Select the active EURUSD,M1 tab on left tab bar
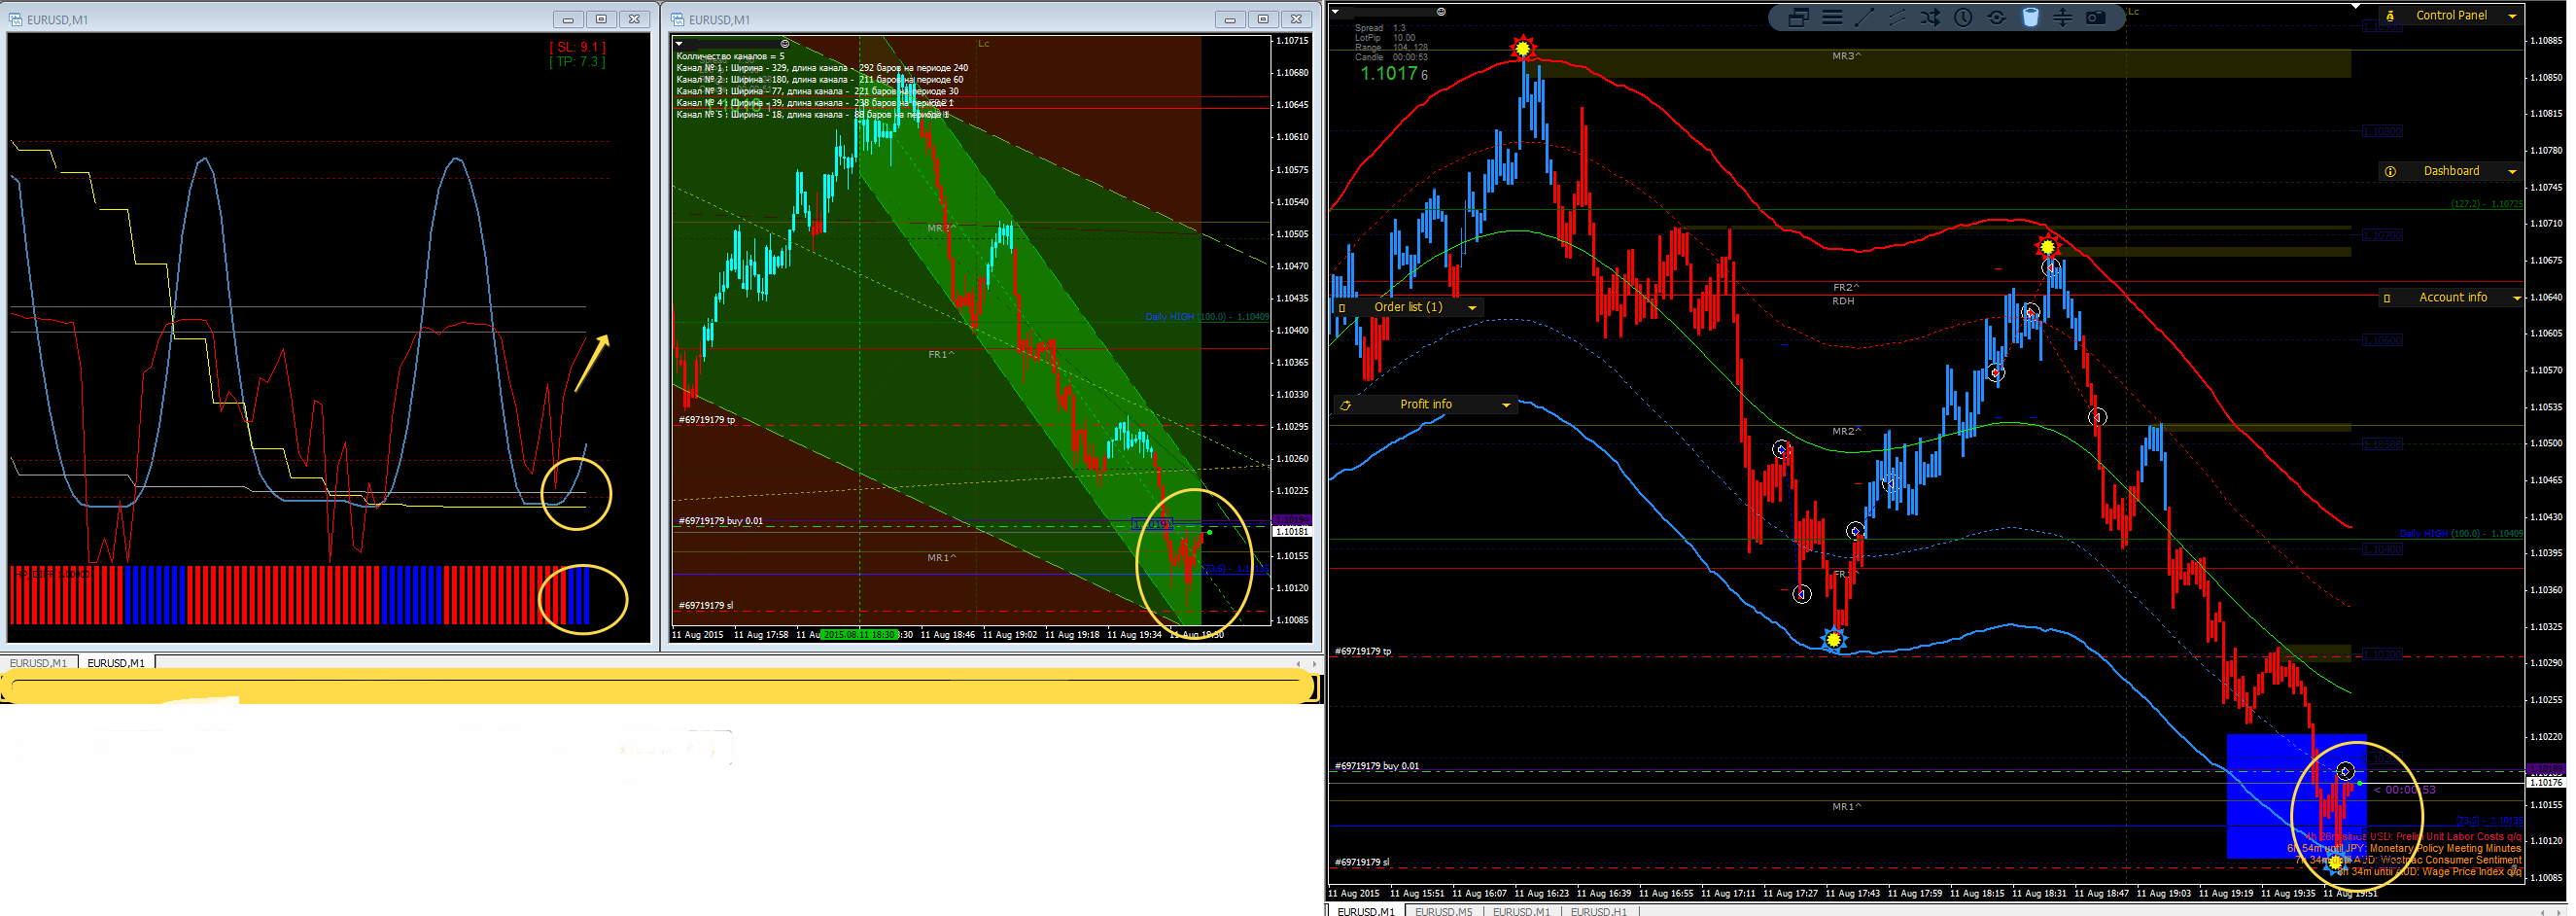Viewport: 2576px width, 916px height. 116,663
